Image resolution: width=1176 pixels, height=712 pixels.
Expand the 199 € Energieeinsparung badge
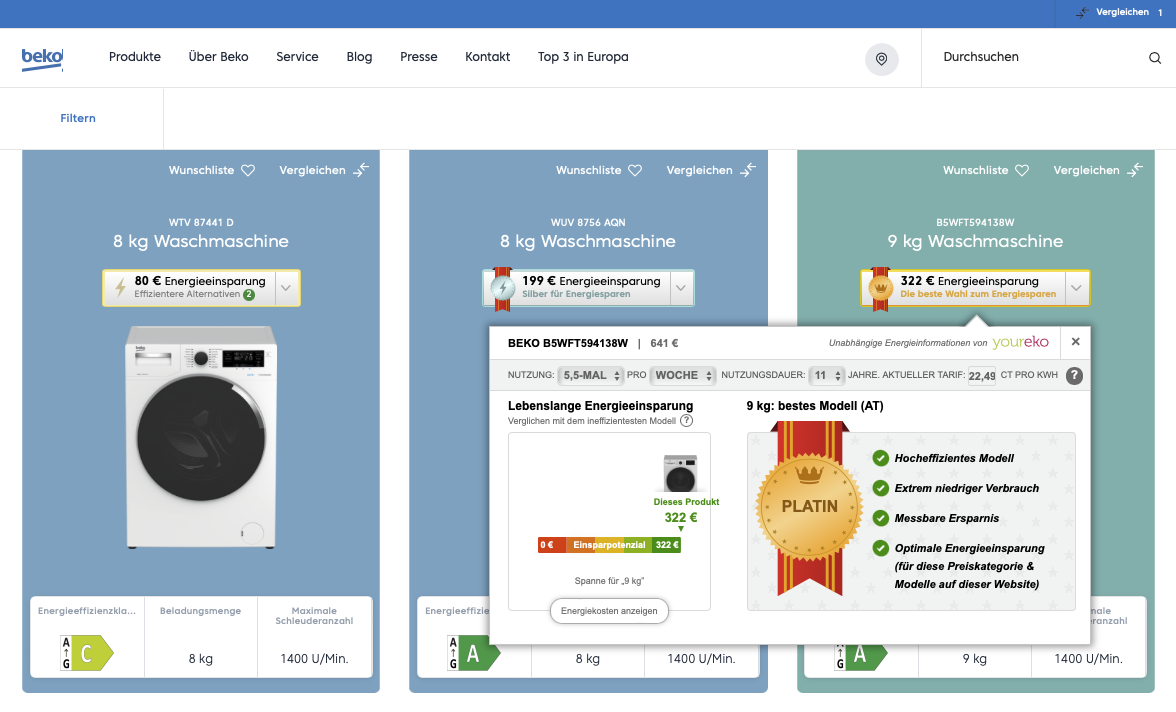(681, 288)
